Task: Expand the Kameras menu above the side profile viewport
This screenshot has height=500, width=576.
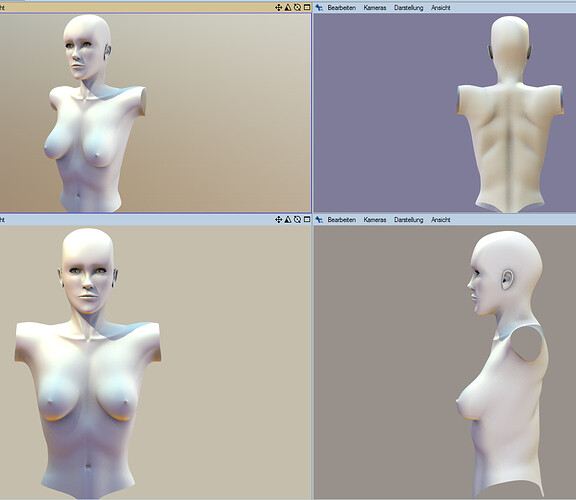Action: pyautogui.click(x=375, y=219)
